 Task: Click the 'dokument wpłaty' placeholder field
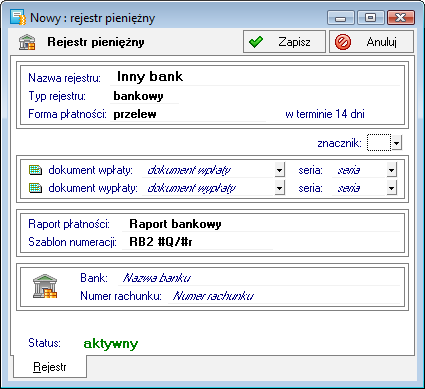[x=209, y=170]
